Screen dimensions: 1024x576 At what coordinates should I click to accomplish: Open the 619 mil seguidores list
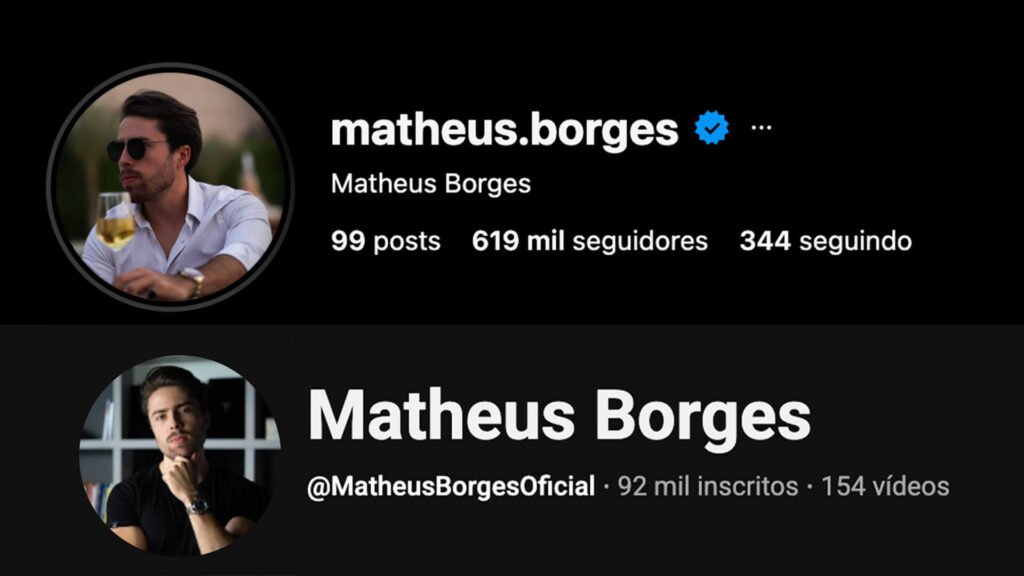(590, 241)
